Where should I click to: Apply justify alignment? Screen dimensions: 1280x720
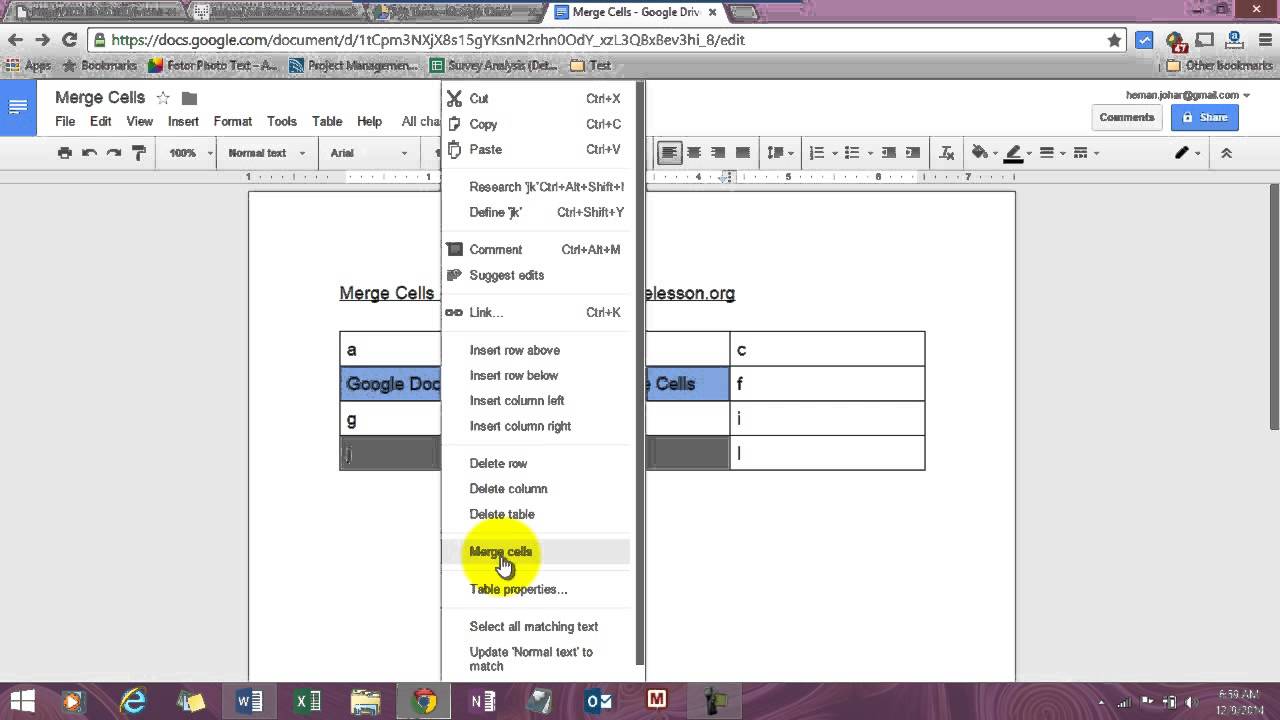(x=742, y=153)
